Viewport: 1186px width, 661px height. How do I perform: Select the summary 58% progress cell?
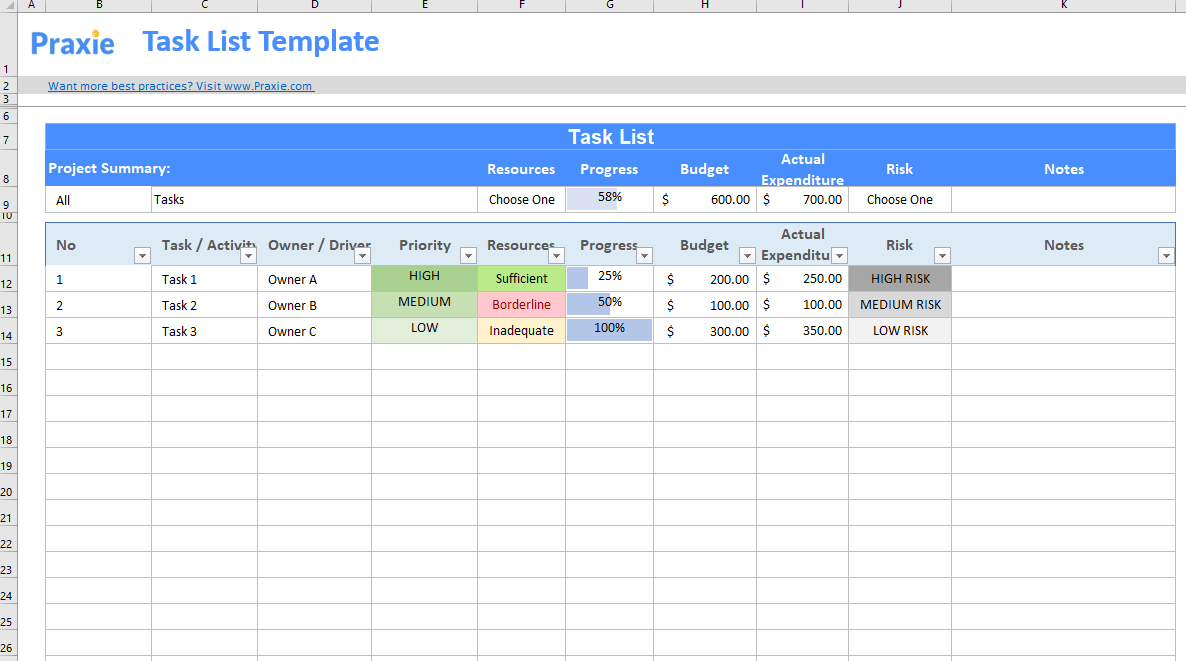pyautogui.click(x=610, y=199)
